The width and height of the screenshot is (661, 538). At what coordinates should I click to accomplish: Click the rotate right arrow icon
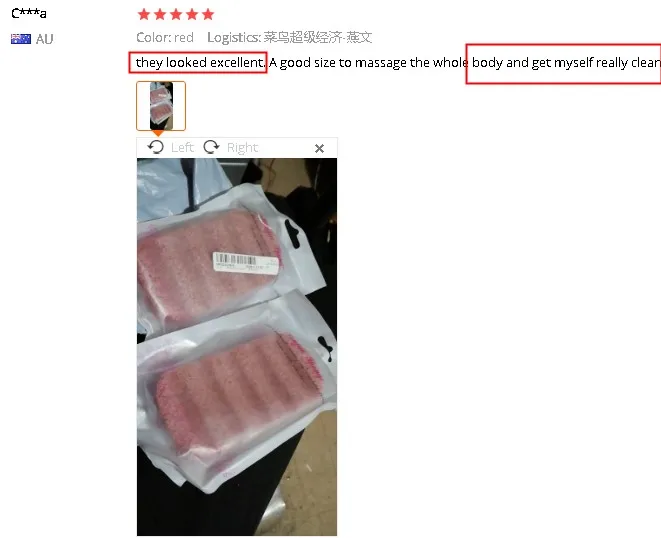[211, 147]
